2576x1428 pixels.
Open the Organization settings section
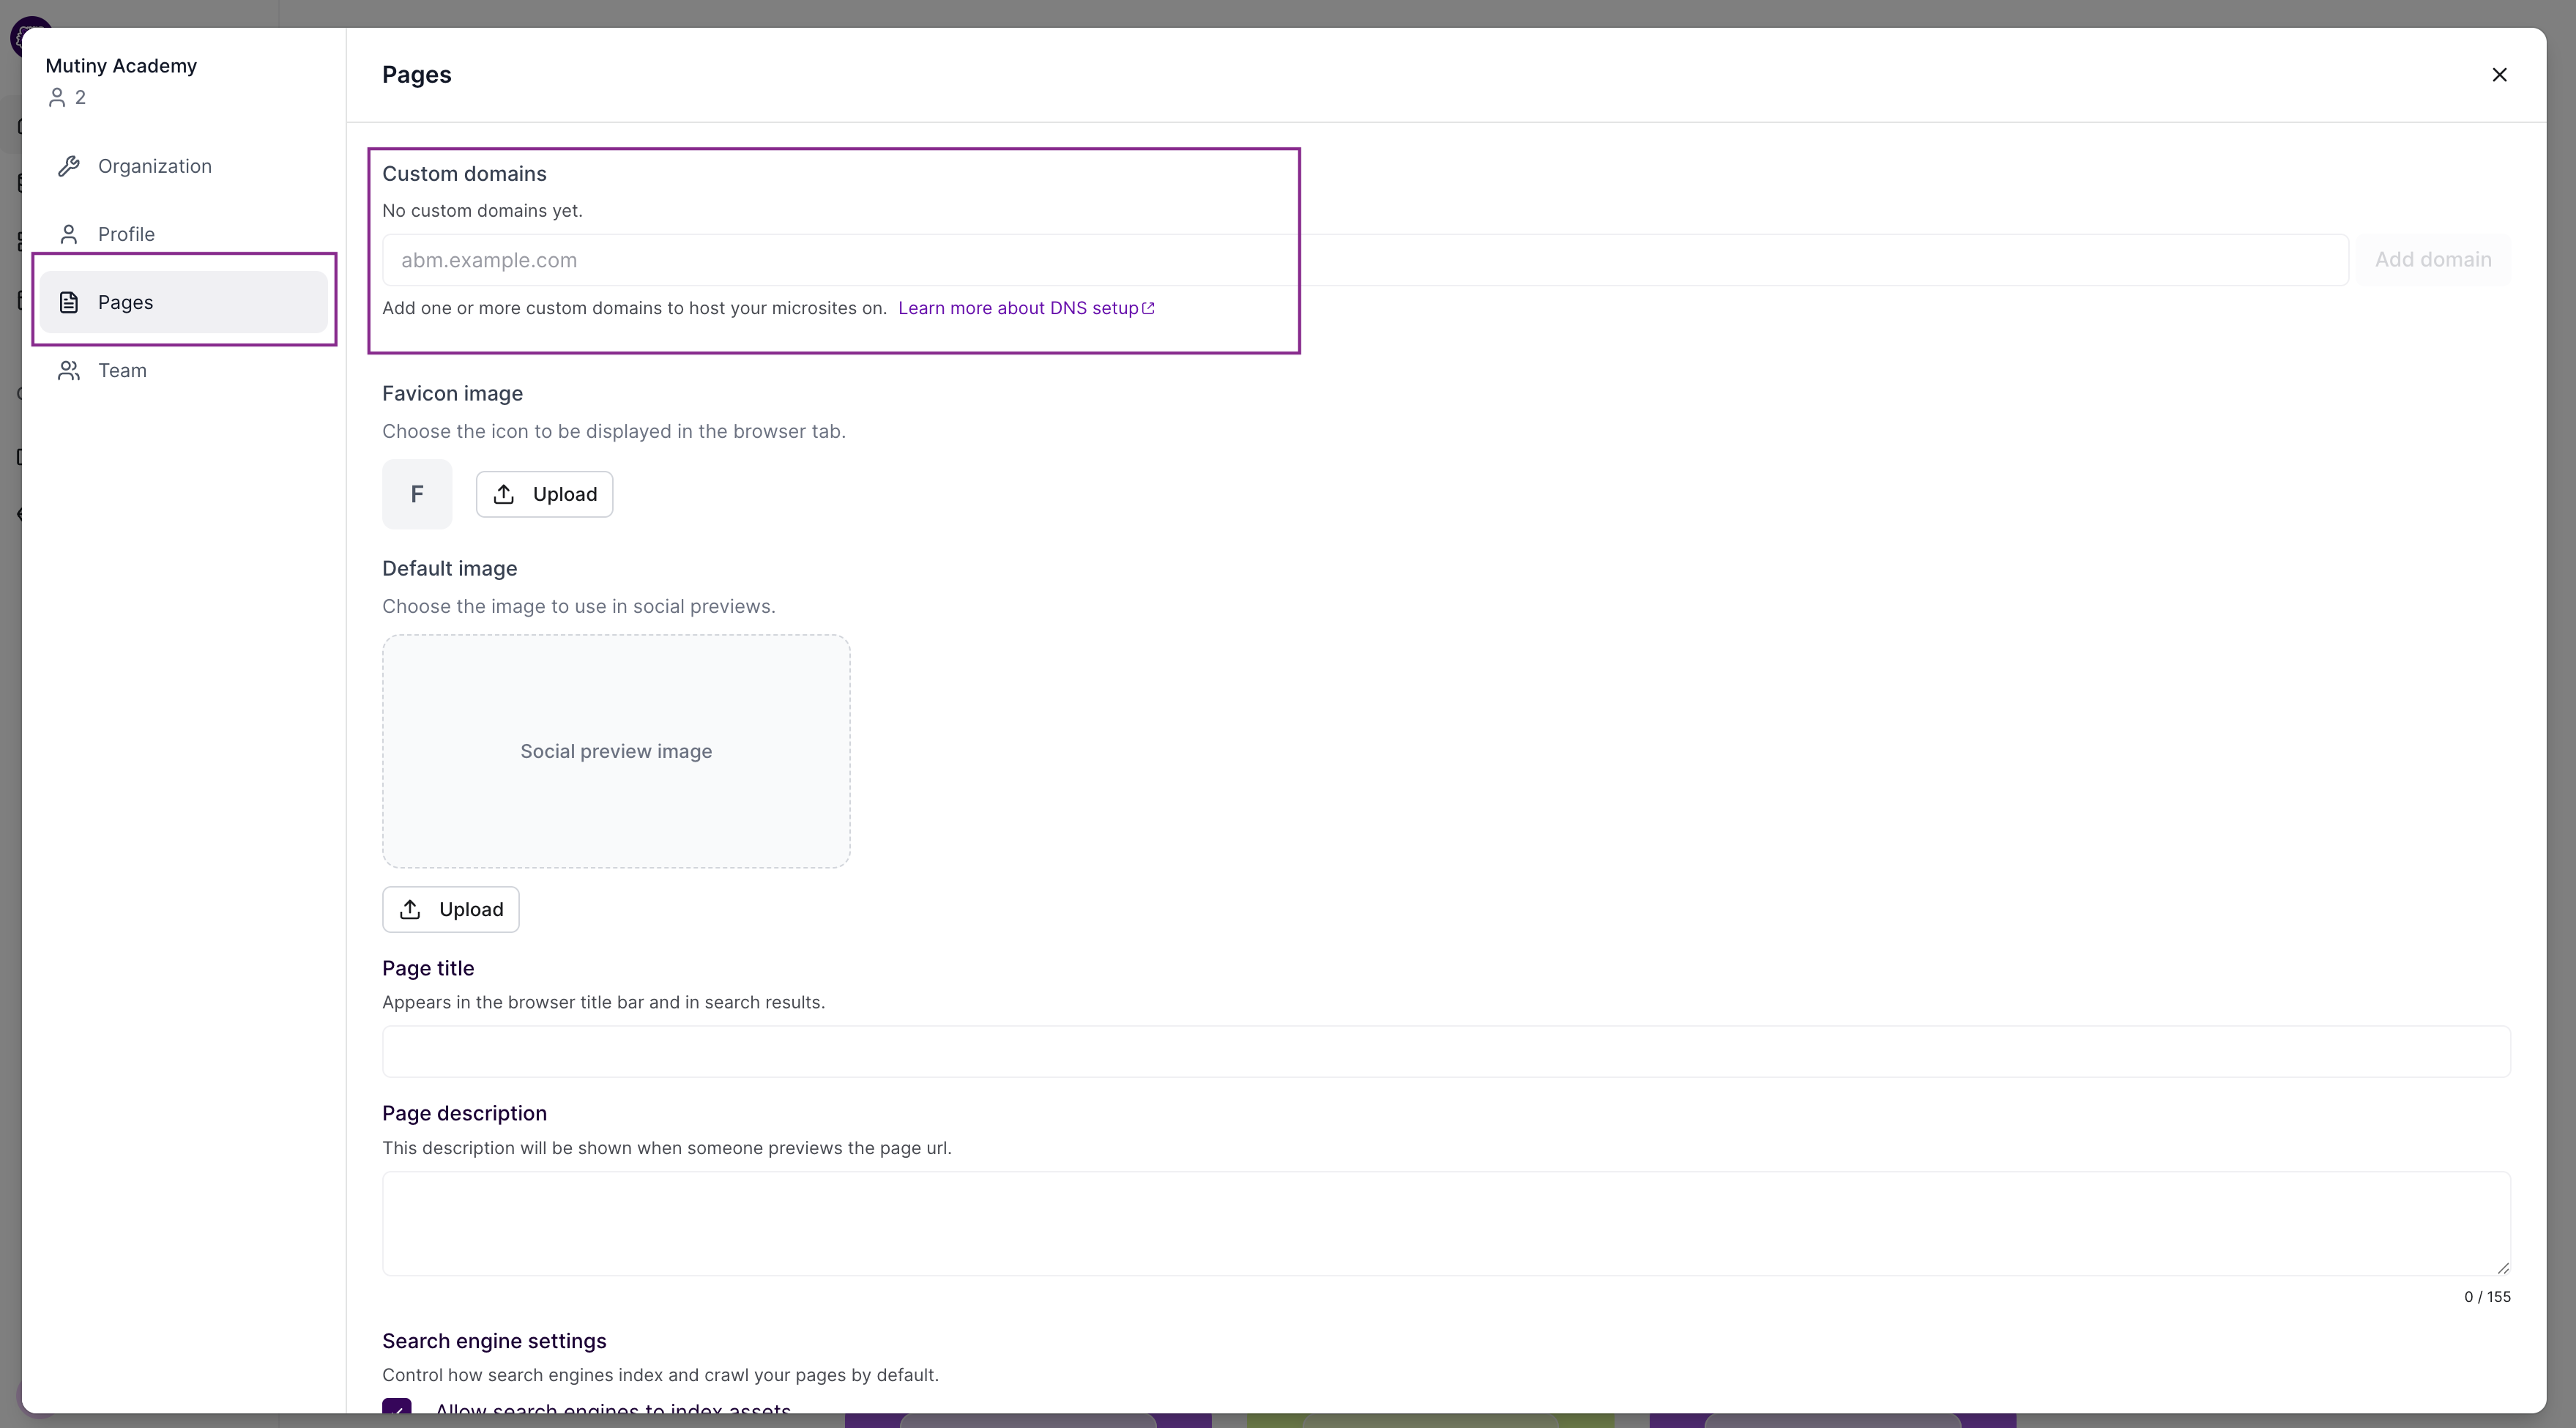pyautogui.click(x=184, y=166)
